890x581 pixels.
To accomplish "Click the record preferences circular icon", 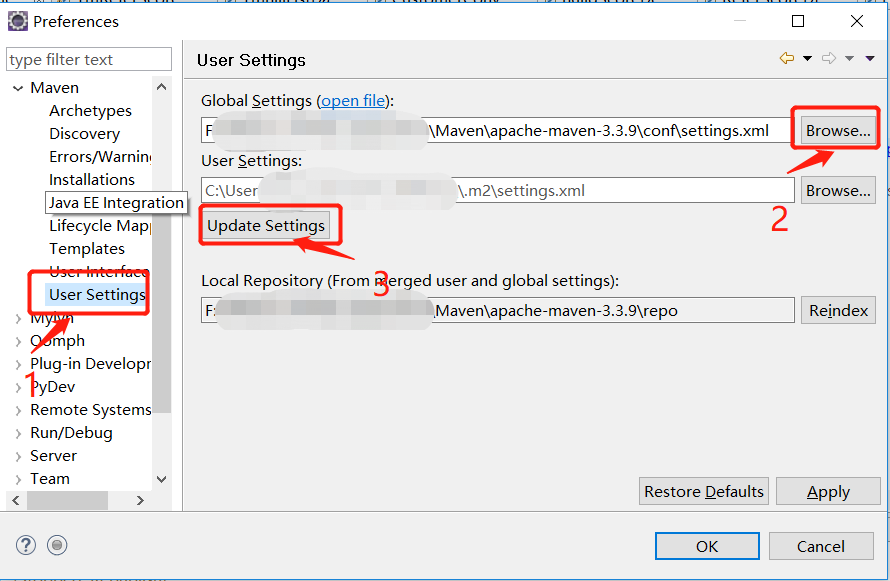I will (x=57, y=545).
